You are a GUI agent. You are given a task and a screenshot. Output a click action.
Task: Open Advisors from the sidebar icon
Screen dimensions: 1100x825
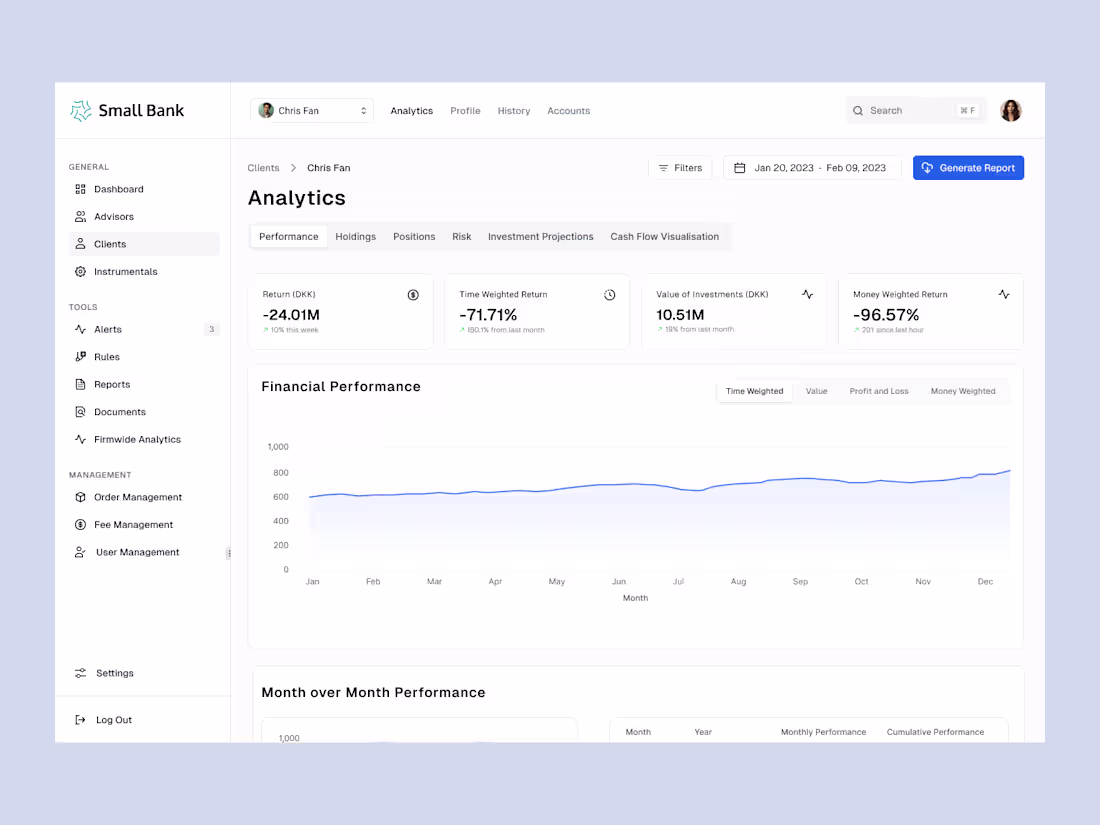click(80, 216)
